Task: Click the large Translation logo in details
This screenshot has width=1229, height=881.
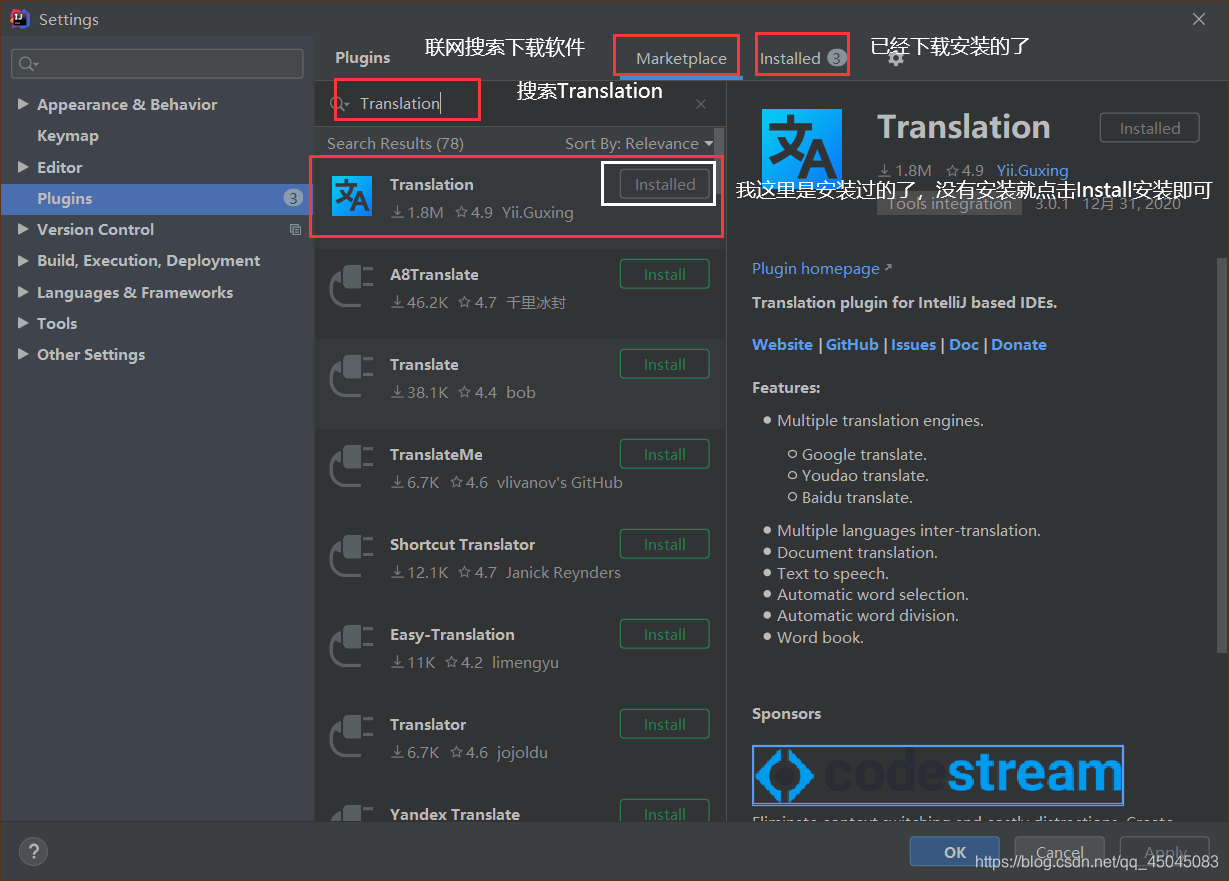Action: (801, 150)
